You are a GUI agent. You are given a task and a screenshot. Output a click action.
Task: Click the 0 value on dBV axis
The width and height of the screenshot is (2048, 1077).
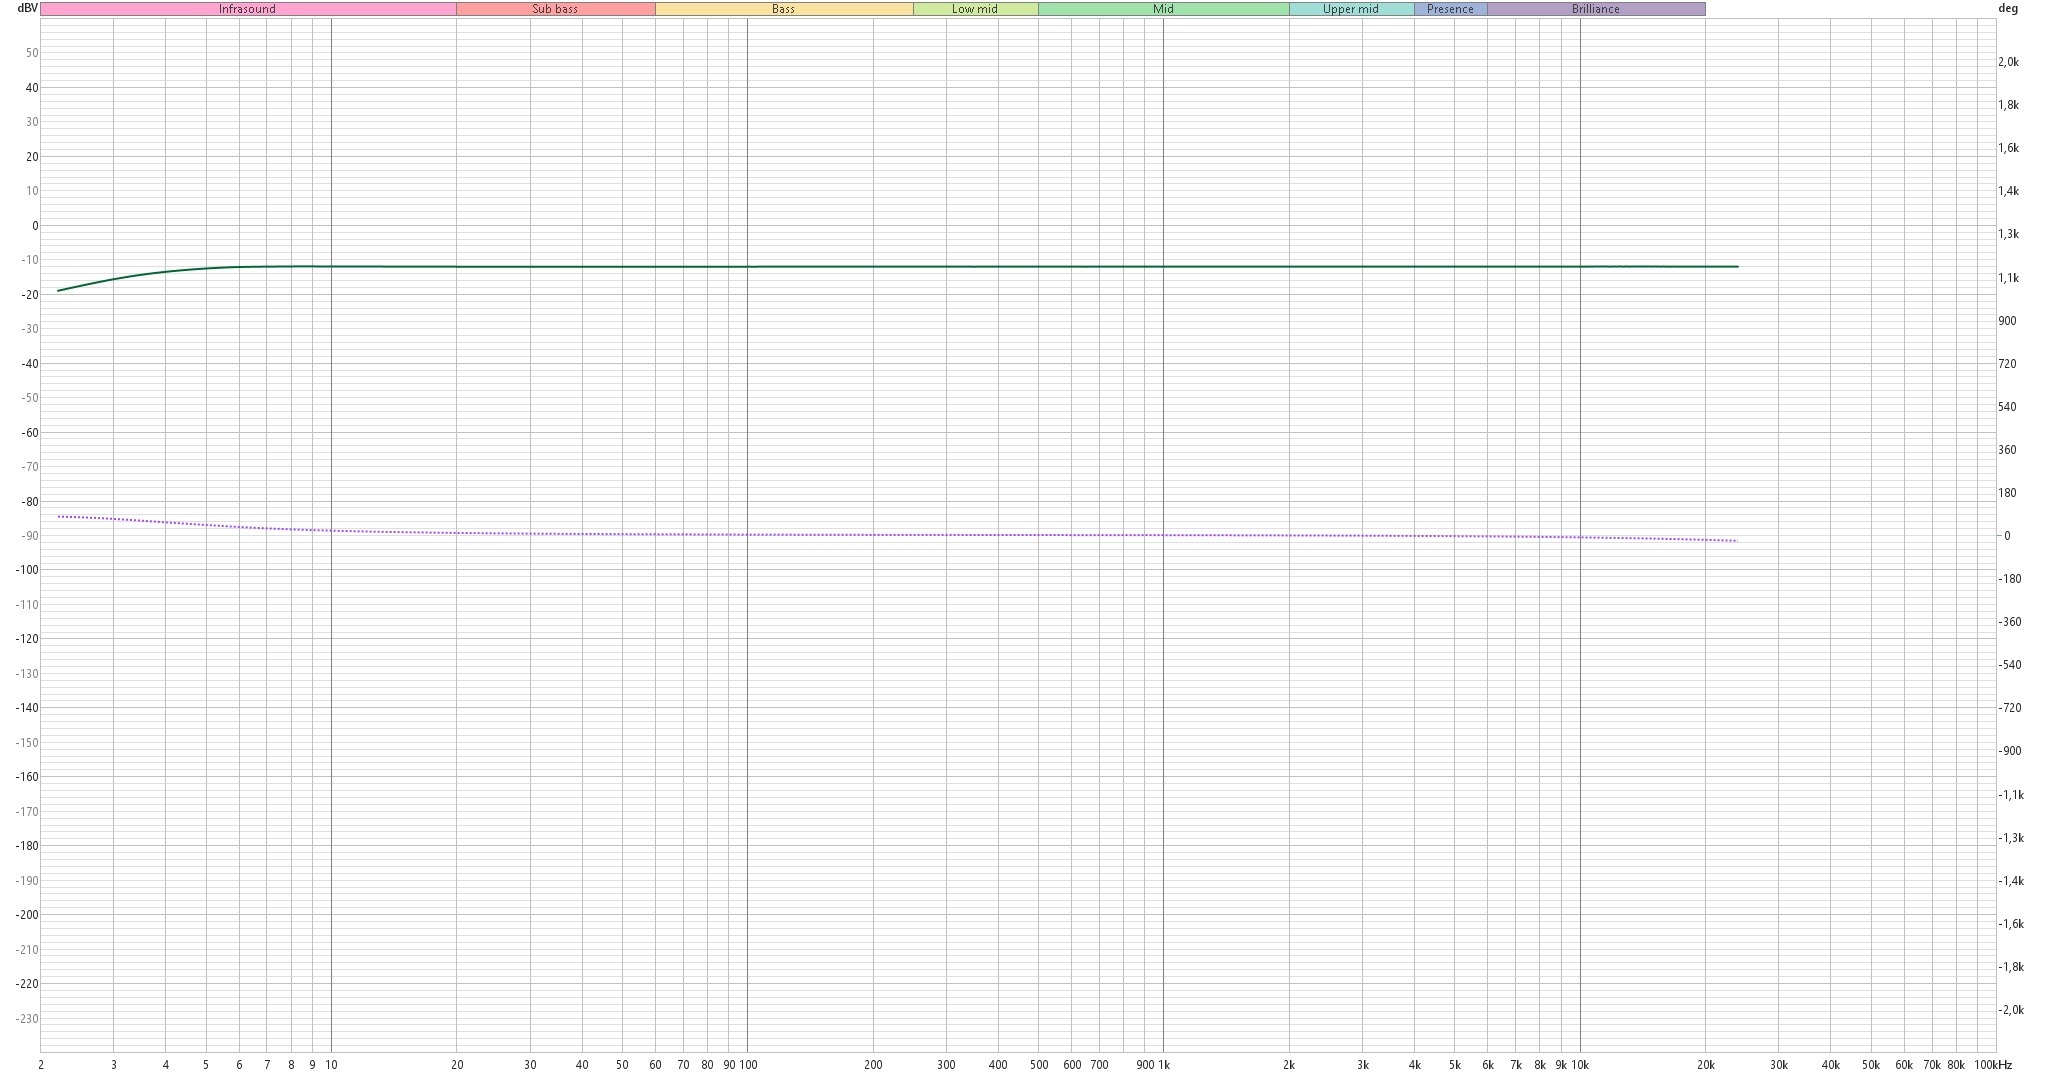(35, 225)
